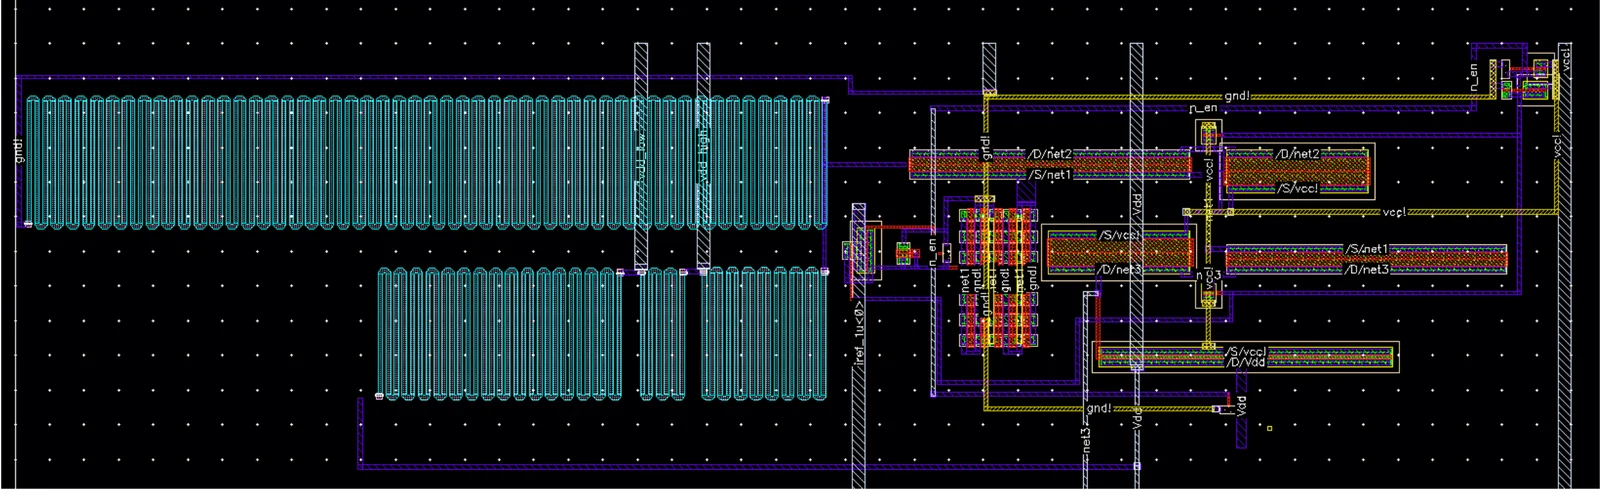Viewport: 1600px width, 490px height.
Task: Select the large top serpentine resistor
Action: tap(426, 162)
